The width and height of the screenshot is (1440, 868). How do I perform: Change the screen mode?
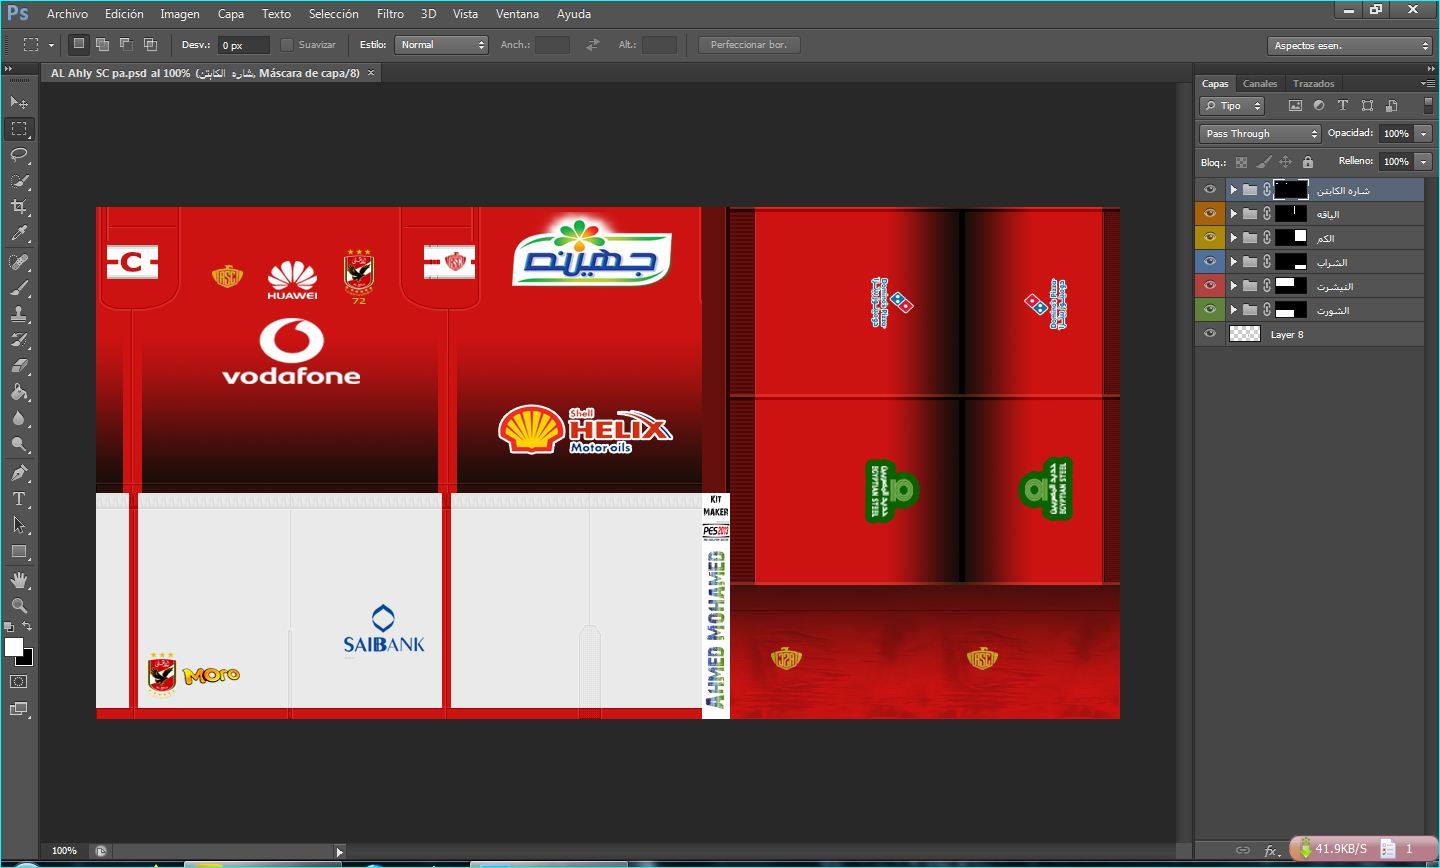point(19,709)
